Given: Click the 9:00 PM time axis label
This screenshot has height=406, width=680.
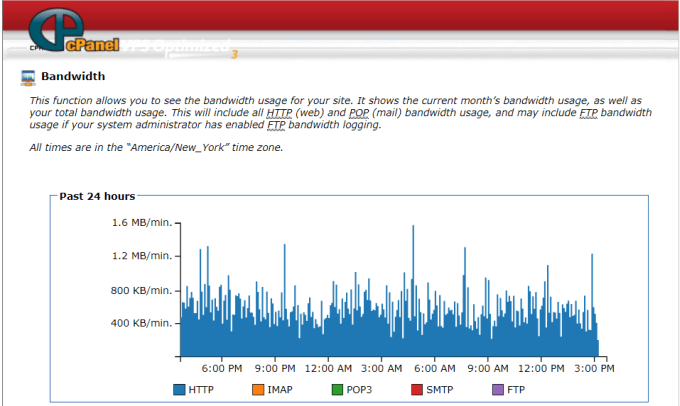Looking at the screenshot, I should point(275,369).
